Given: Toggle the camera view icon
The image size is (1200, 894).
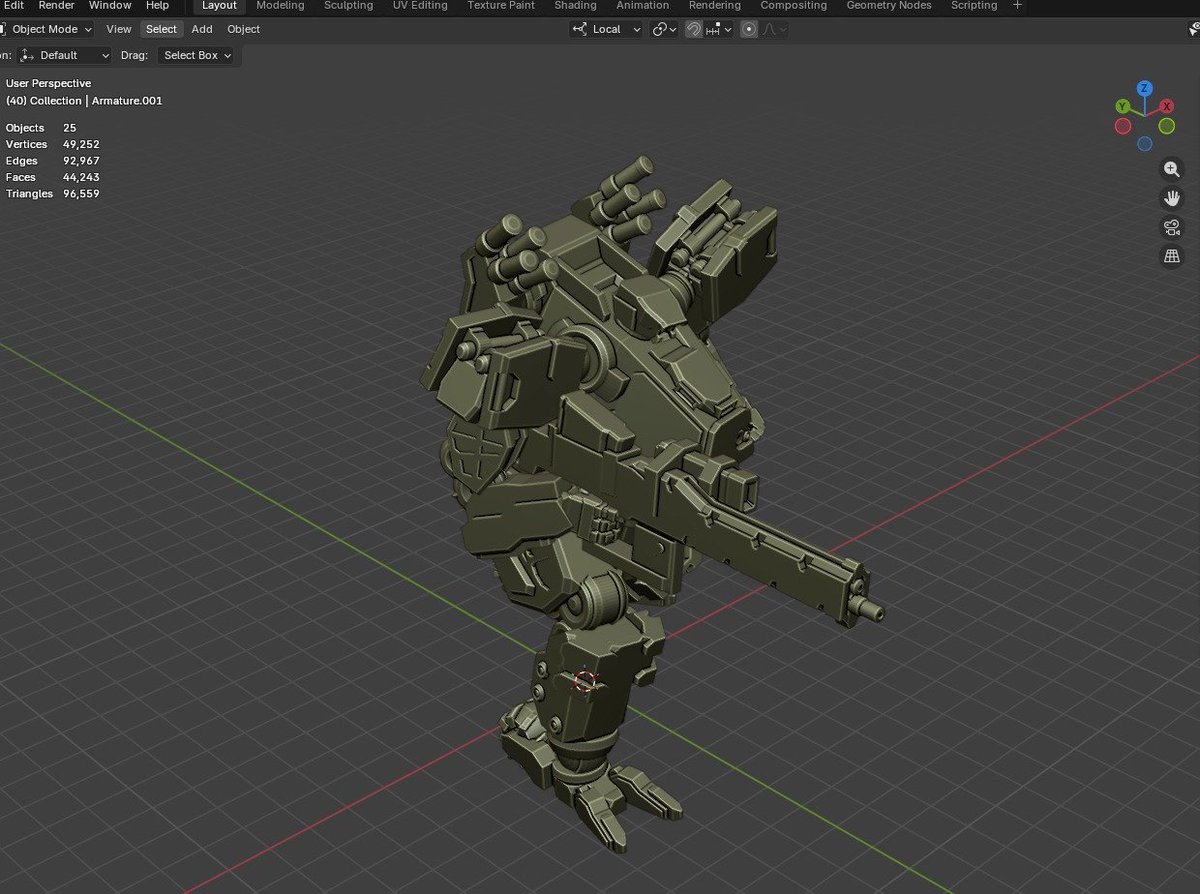Looking at the screenshot, I should (1172, 228).
